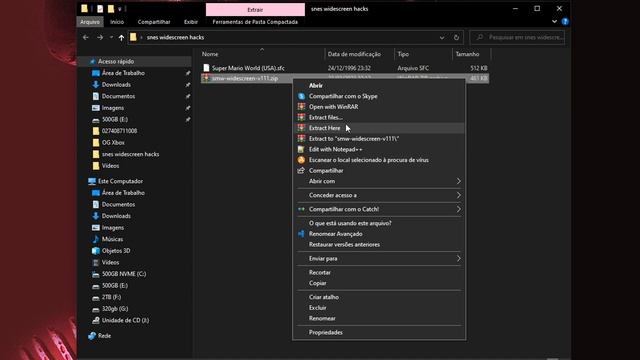
Task: Switch to the Compartilhar ribbon tab
Action: tap(154, 22)
